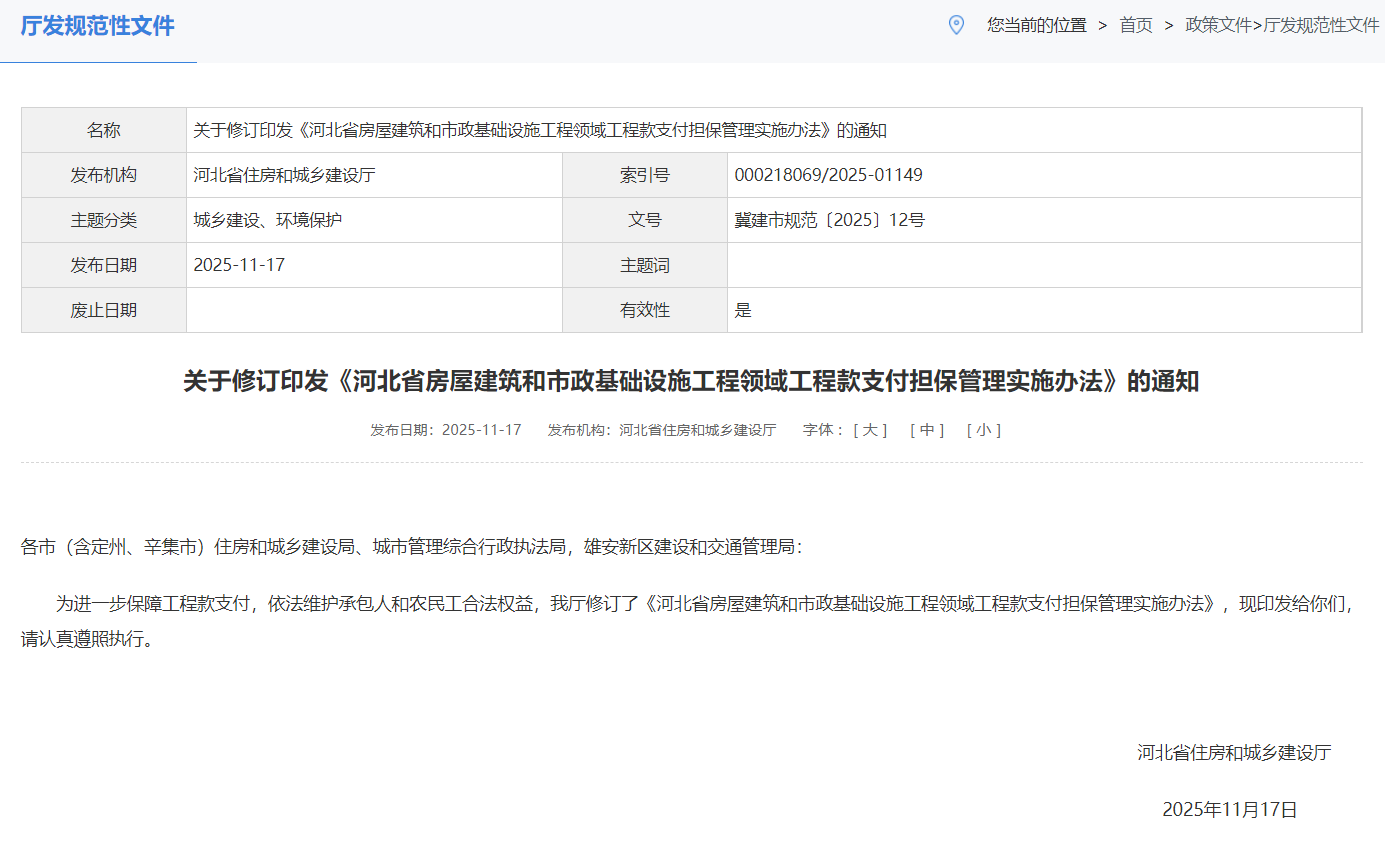Click the 有效性 value 是
Viewport: 1385px width, 849px height.
point(743,310)
